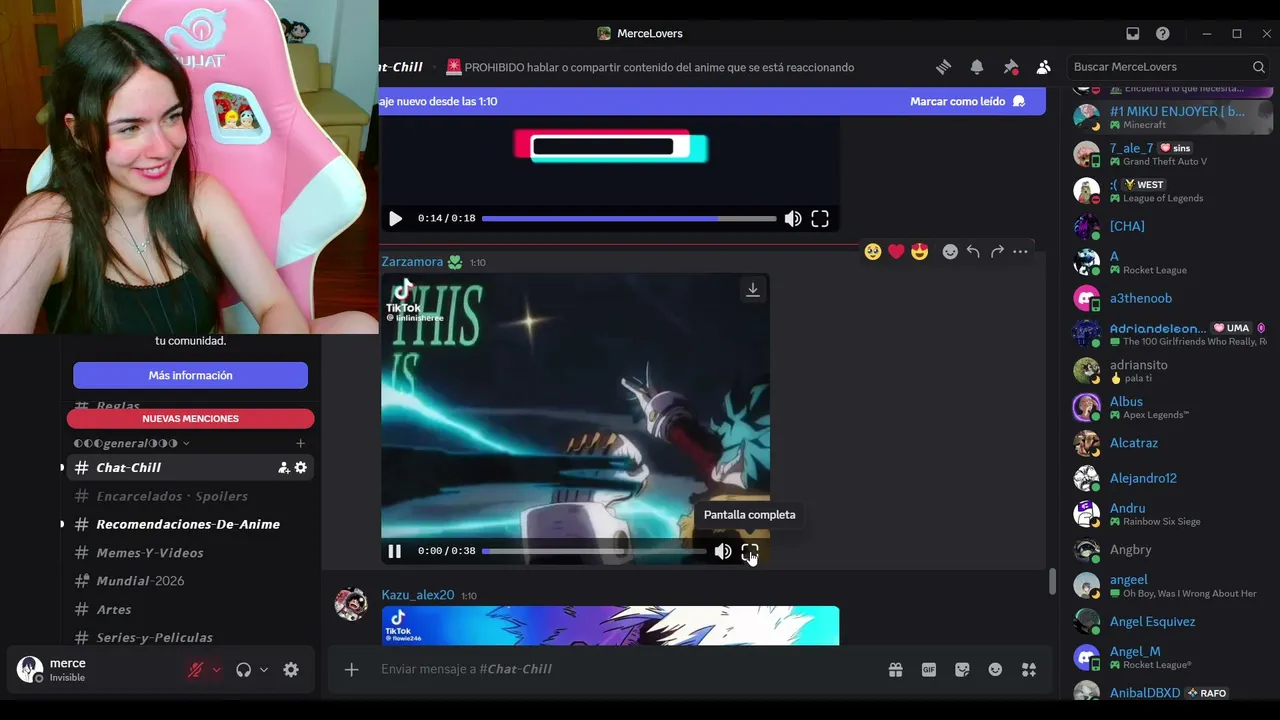
Task: Open the Discord inbox icon
Action: [1133, 33]
